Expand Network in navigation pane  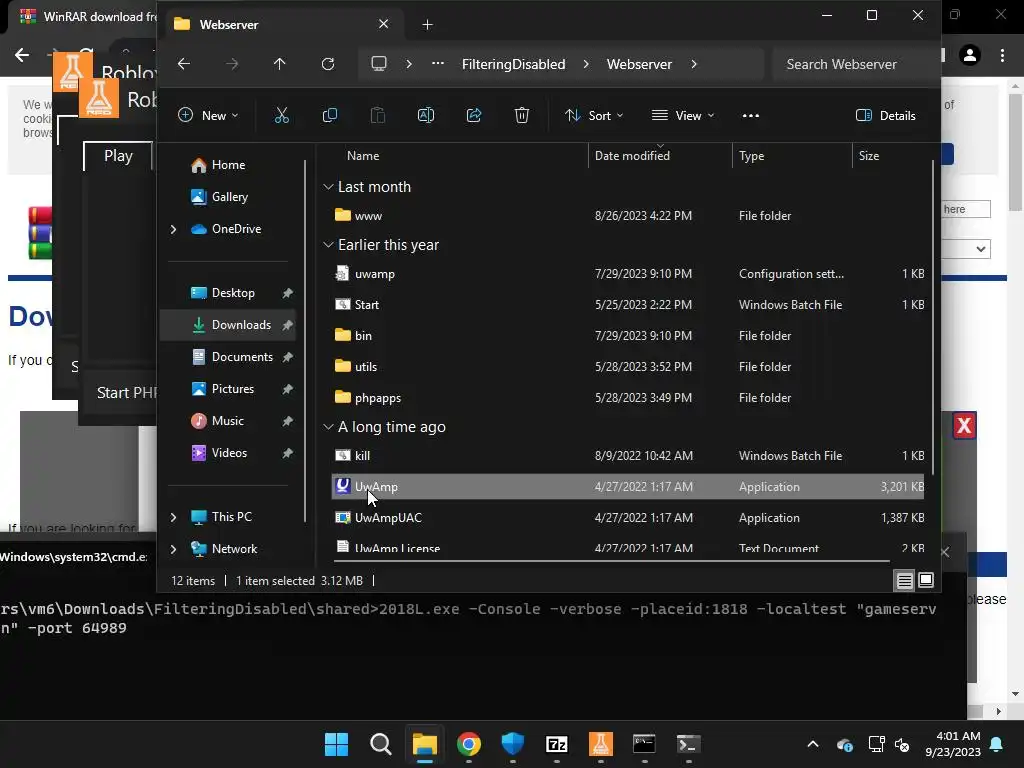click(x=173, y=549)
